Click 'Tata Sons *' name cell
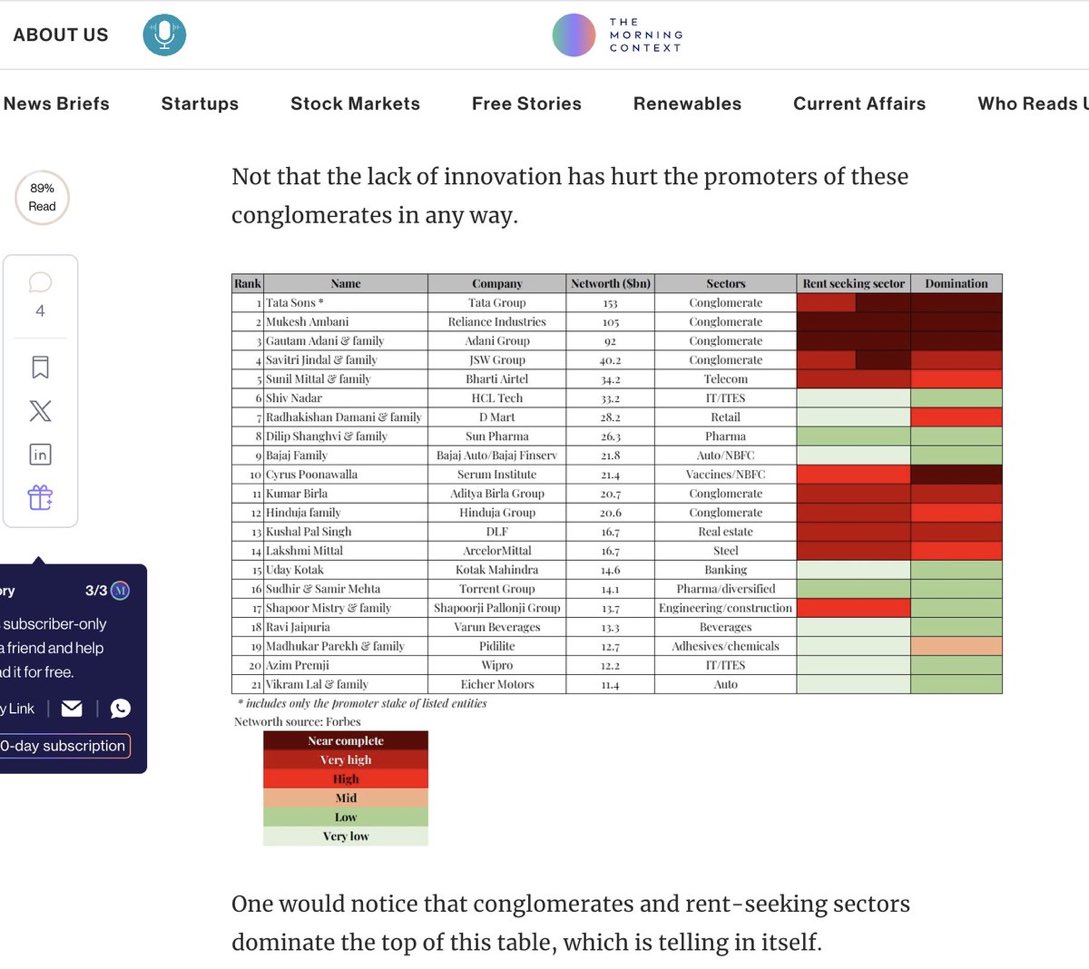 click(345, 302)
